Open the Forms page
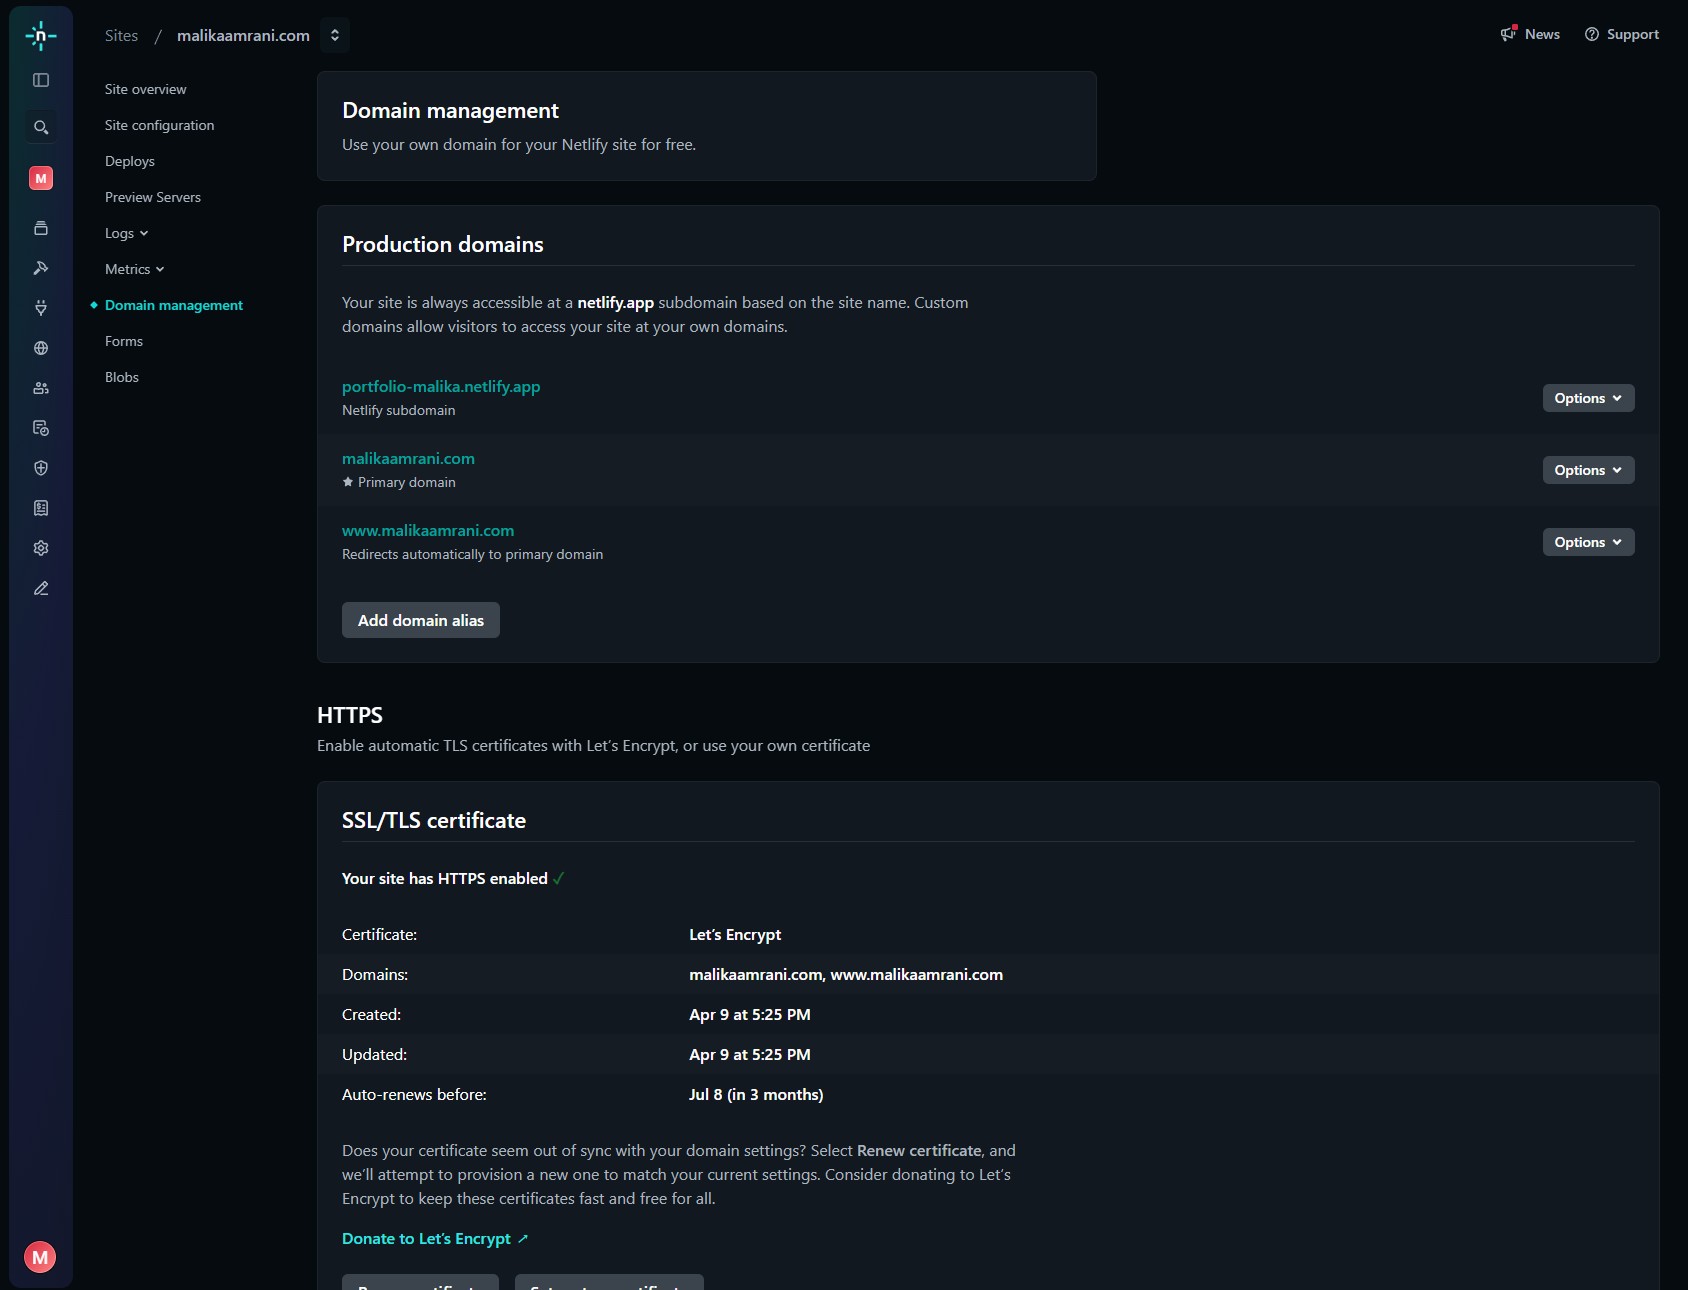The height and width of the screenshot is (1290, 1688). point(124,341)
